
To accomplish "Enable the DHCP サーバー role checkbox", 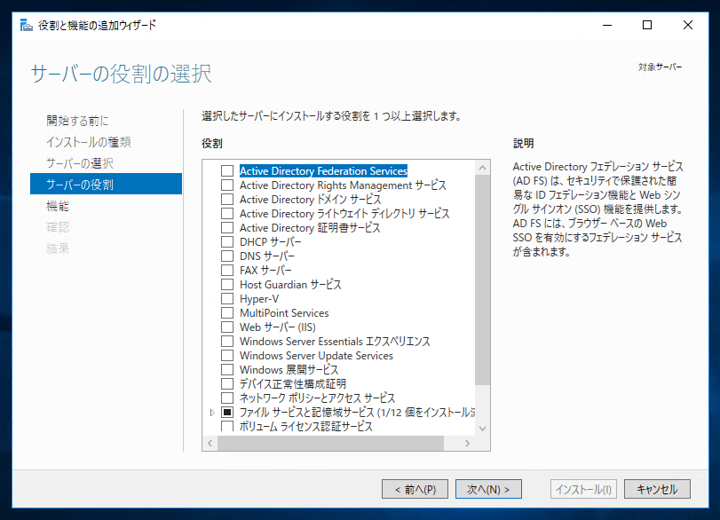I will click(227, 242).
